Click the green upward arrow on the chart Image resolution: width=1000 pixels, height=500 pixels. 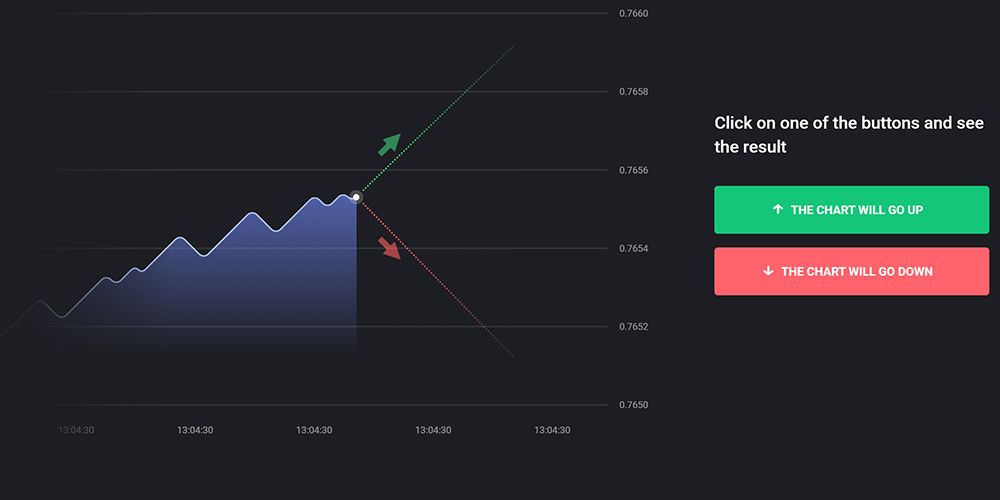[389, 145]
